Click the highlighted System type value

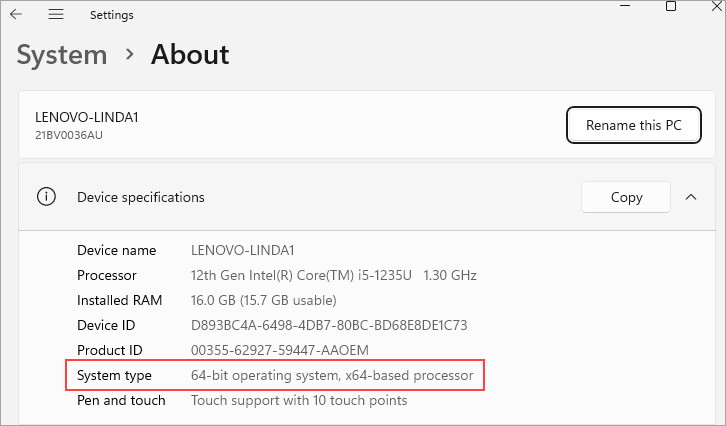coord(332,375)
